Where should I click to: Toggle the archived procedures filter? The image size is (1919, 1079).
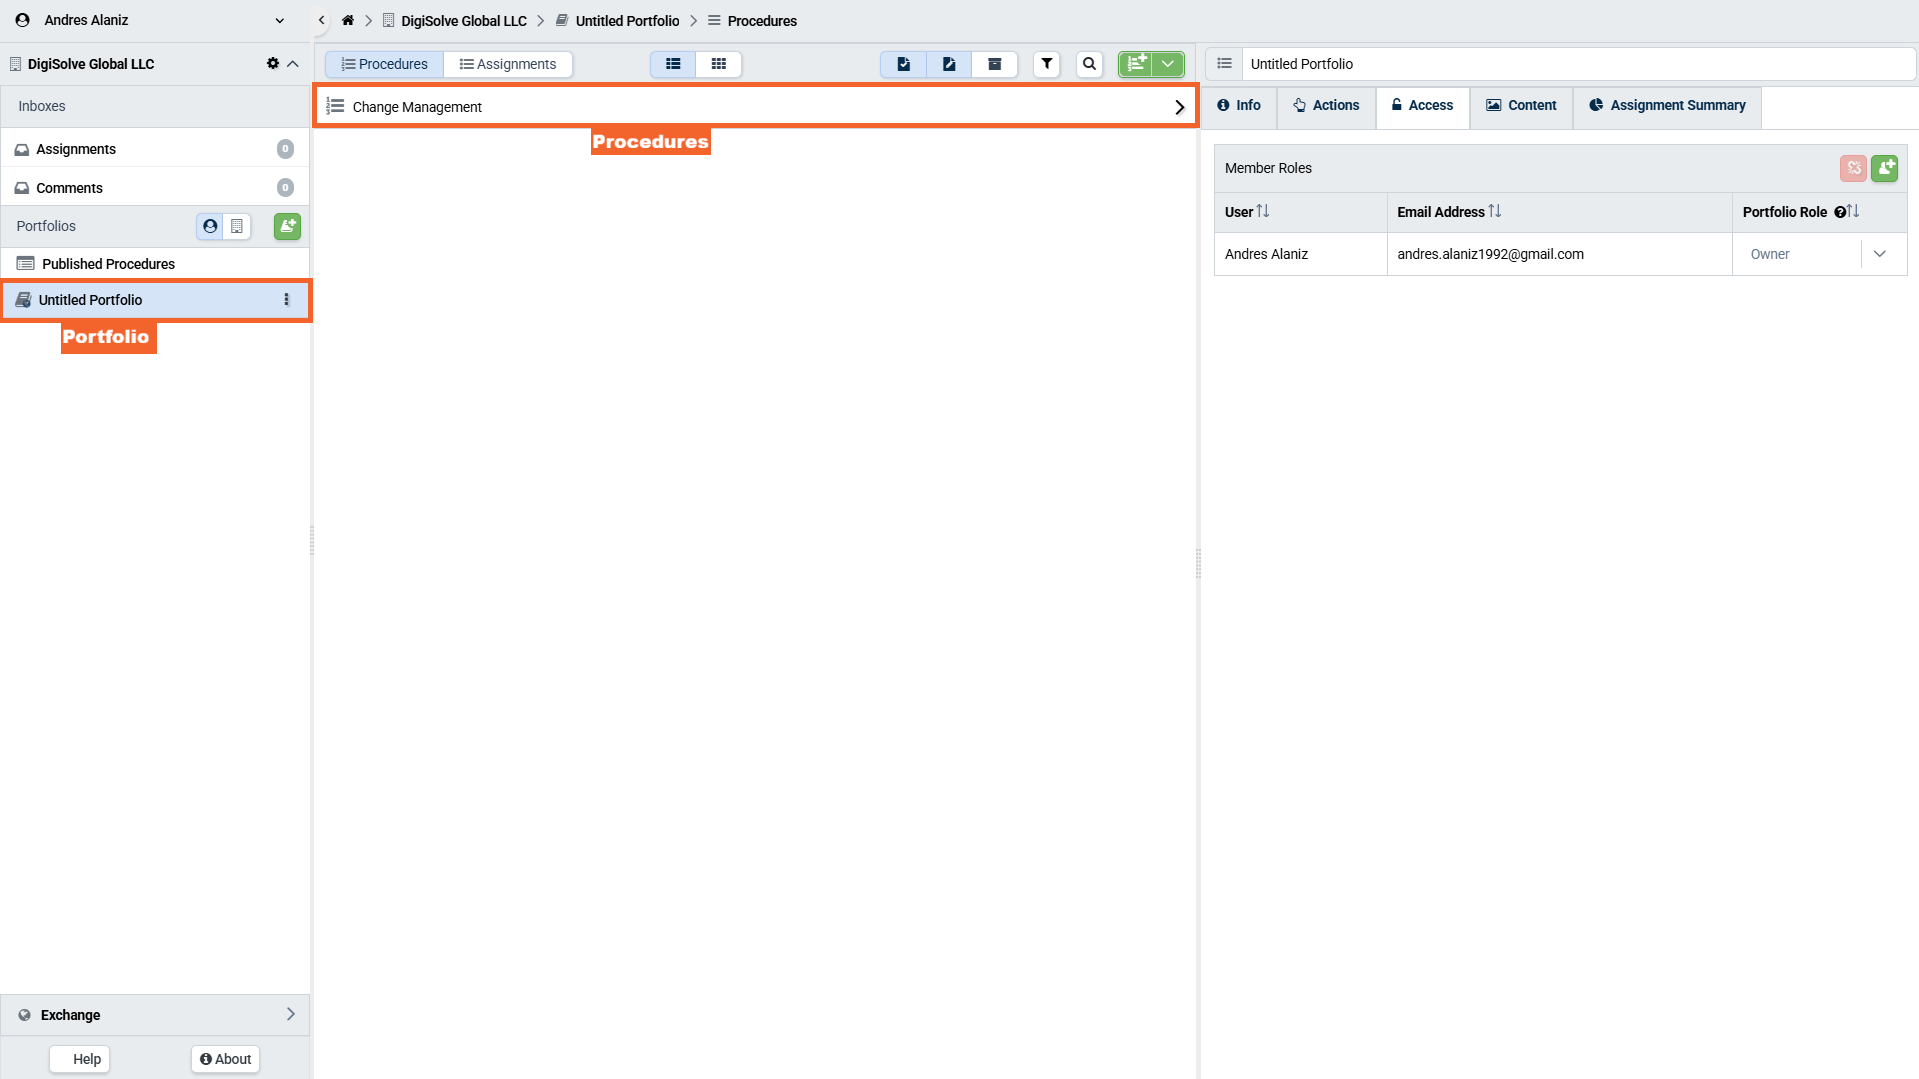(x=994, y=64)
